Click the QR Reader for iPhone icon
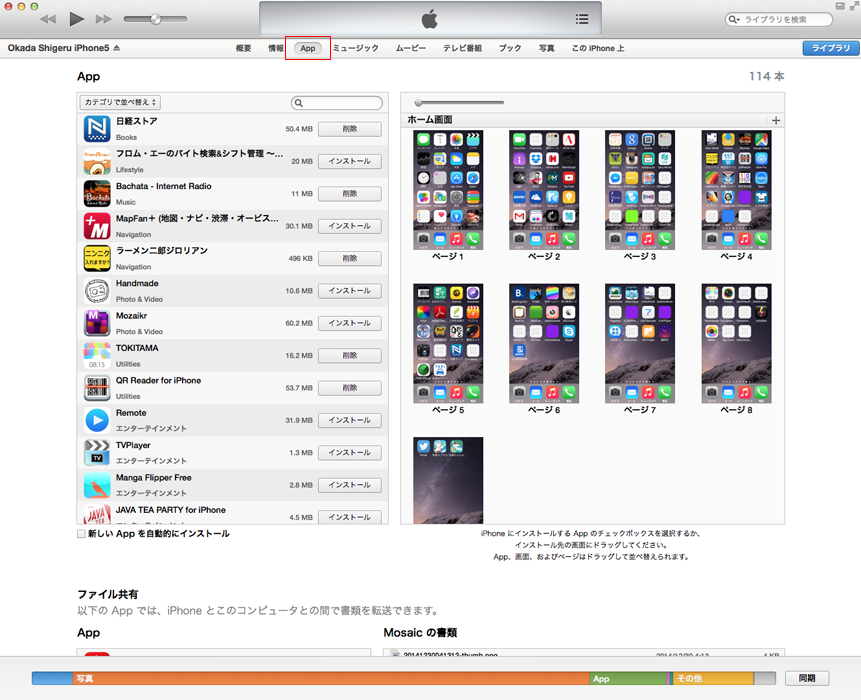Viewport: 861px width, 700px height. 97,388
